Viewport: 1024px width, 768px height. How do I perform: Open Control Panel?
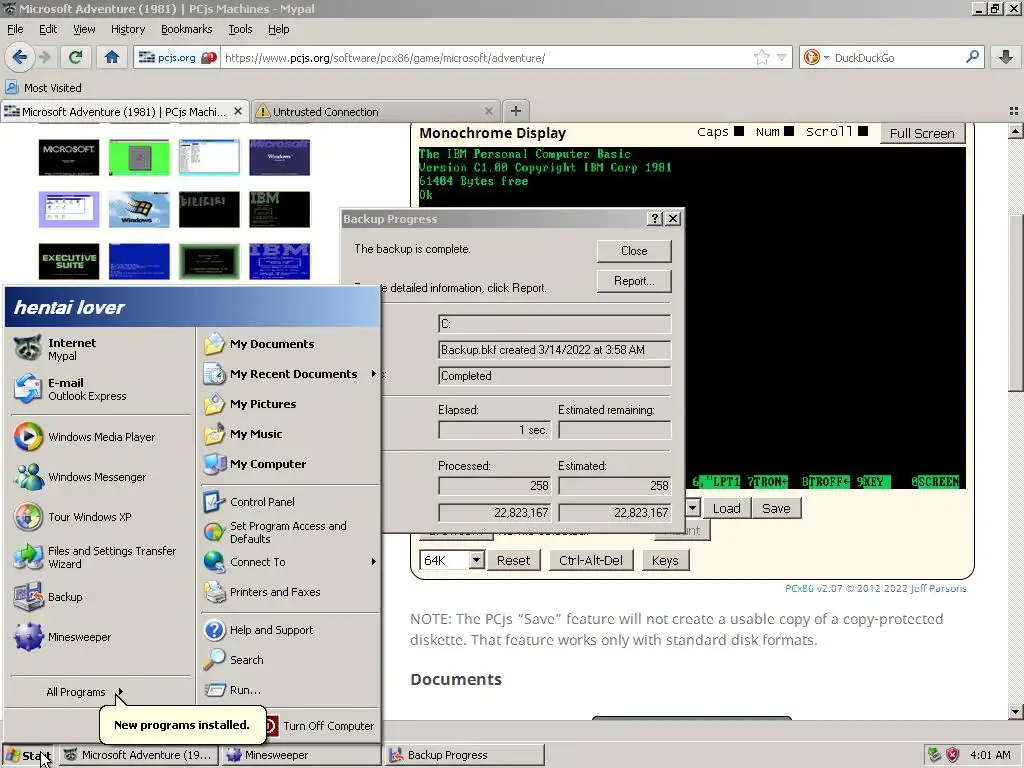pos(289,502)
